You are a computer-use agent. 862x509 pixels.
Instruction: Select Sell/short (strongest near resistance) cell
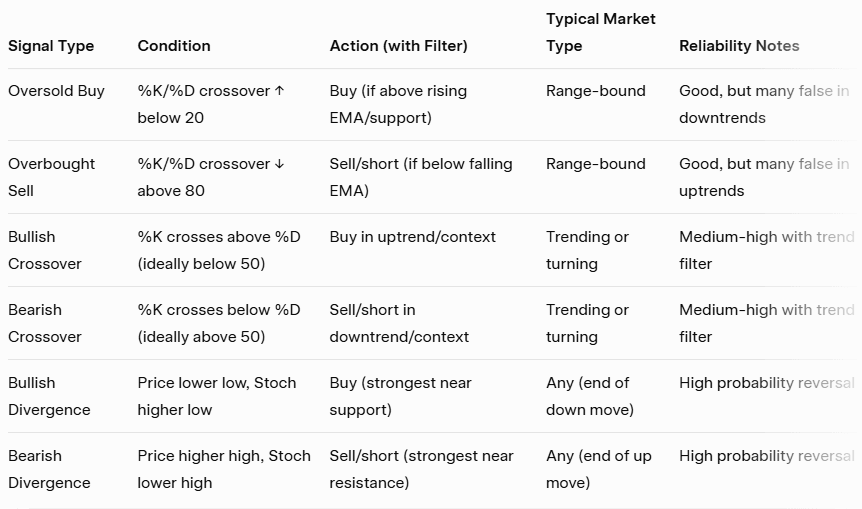click(421, 469)
